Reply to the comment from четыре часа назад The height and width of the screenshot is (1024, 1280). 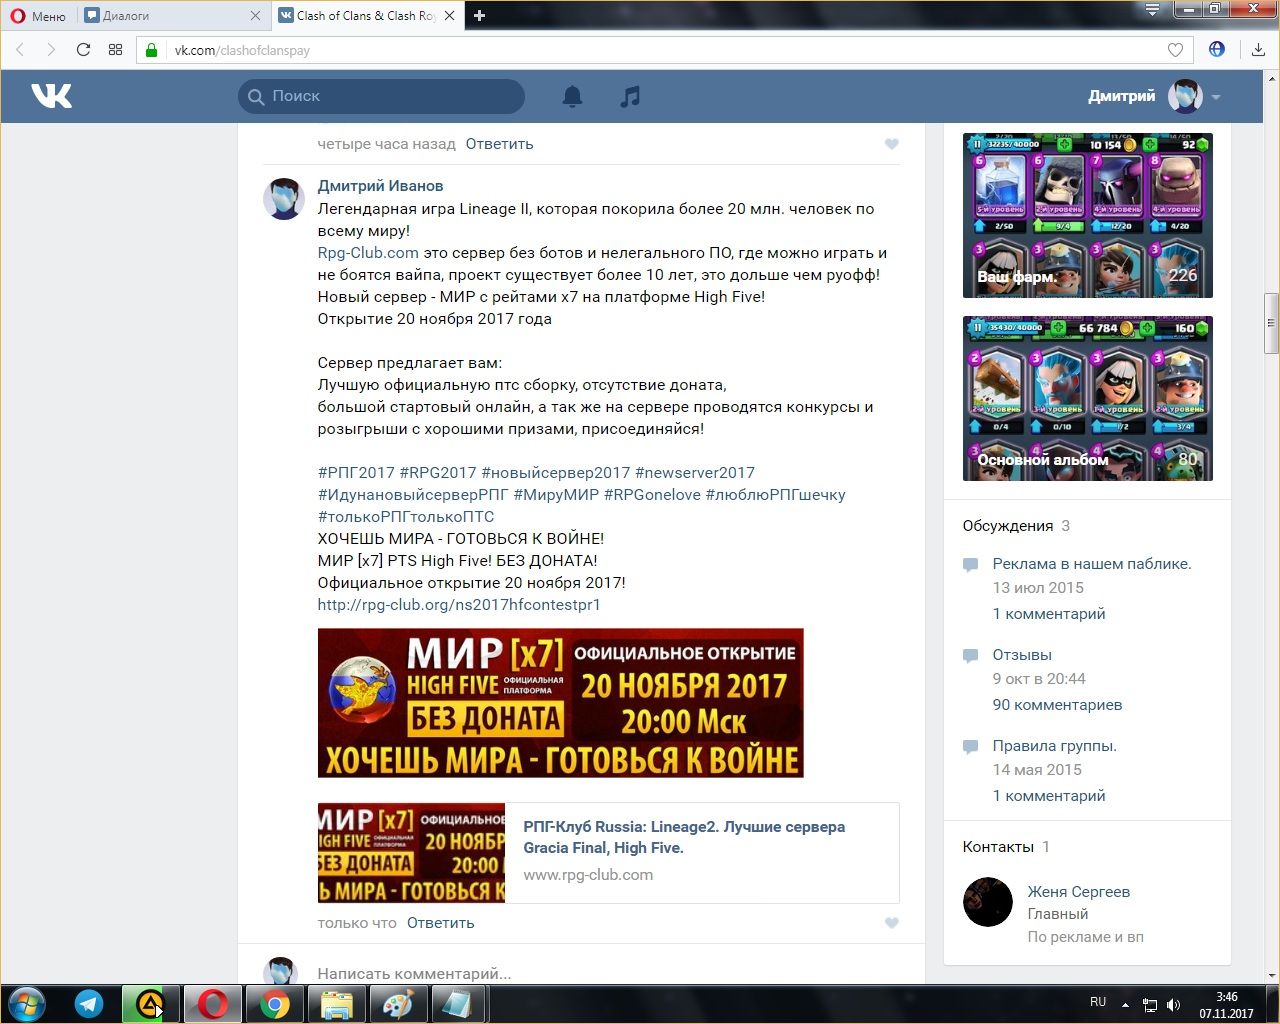499,144
